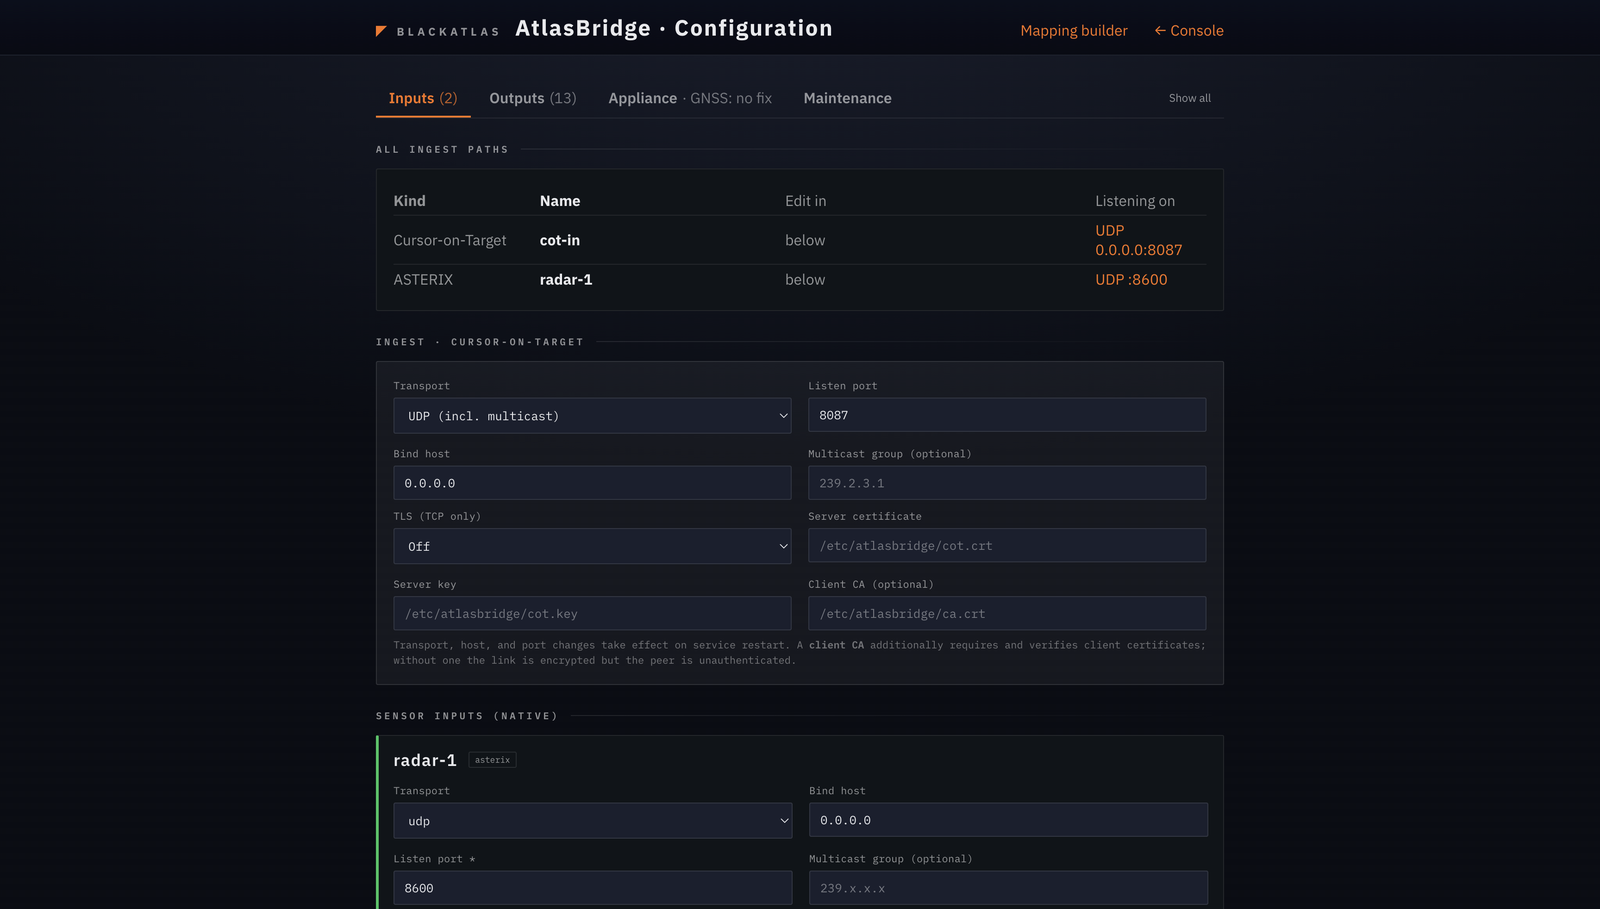Click the 'below' cell in radar-1 row
This screenshot has height=909, width=1600.
(x=805, y=280)
